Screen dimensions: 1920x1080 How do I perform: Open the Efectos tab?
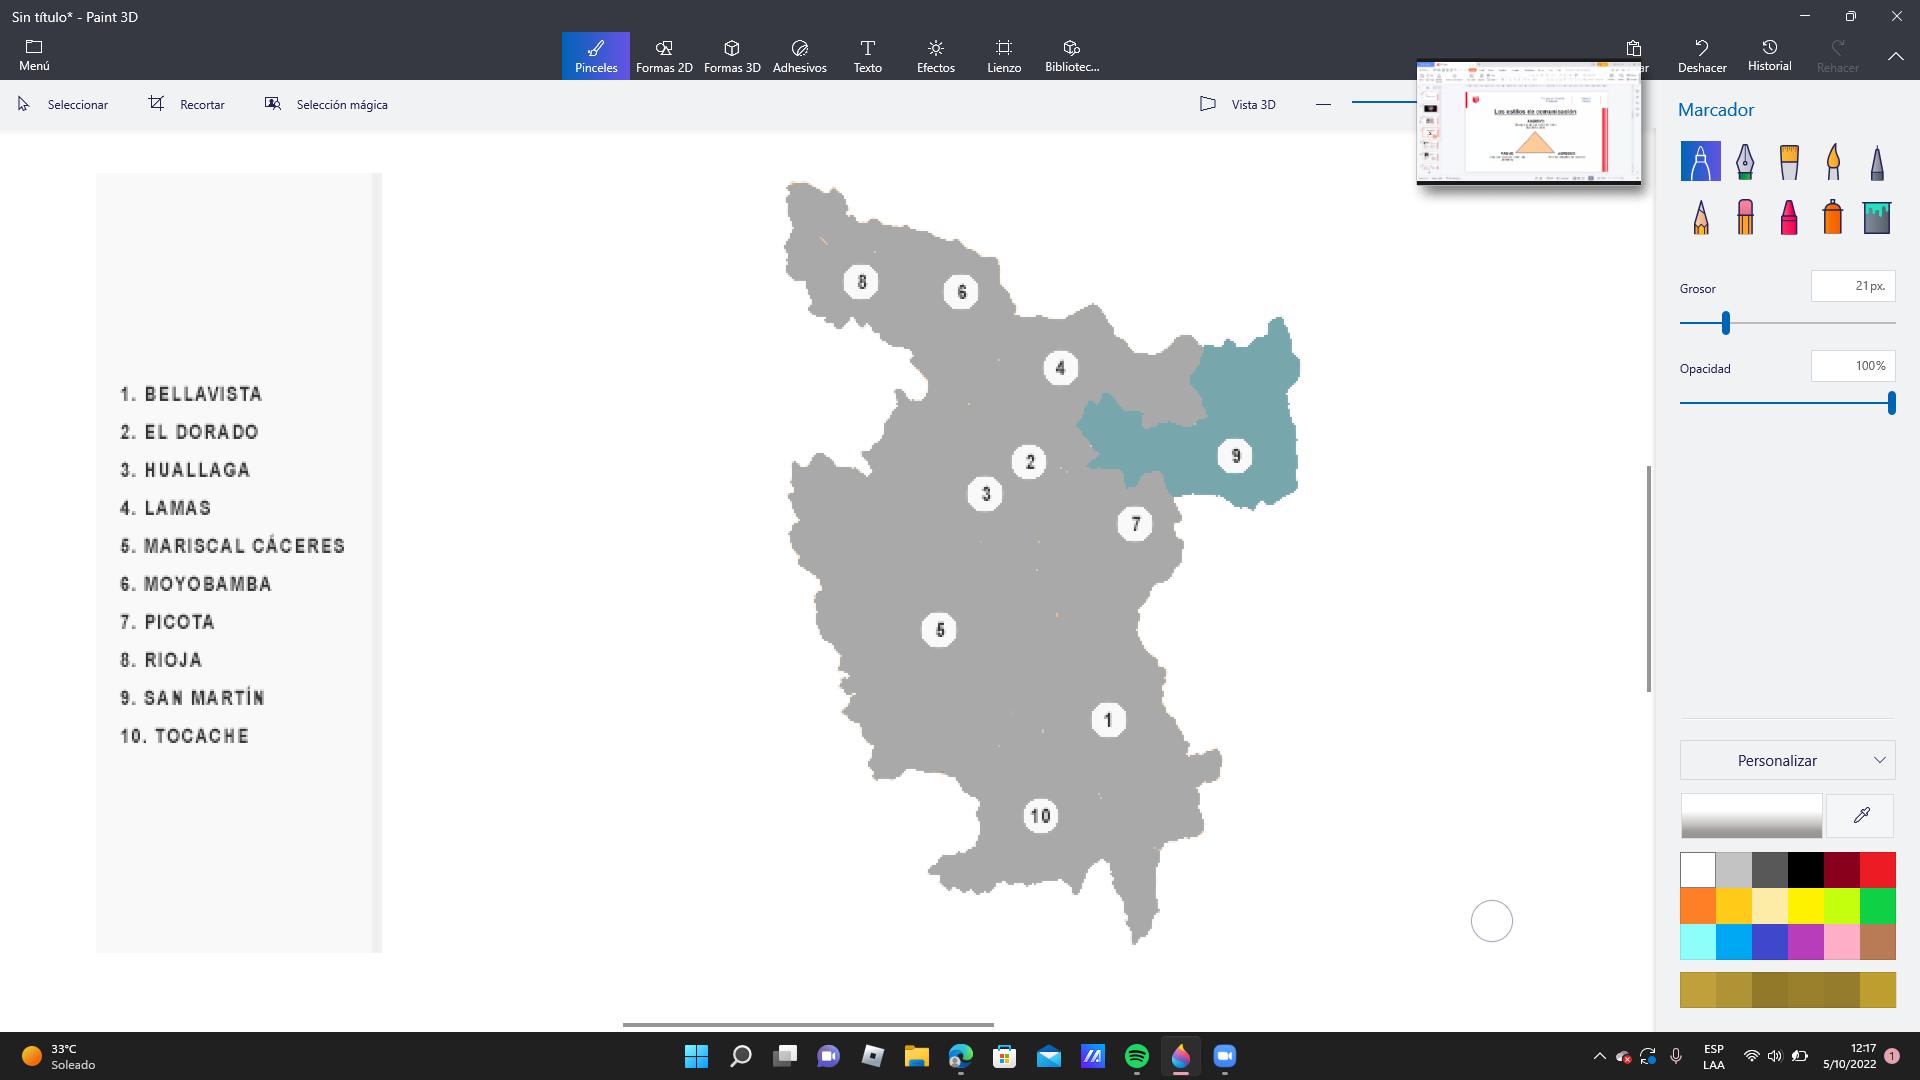pyautogui.click(x=936, y=56)
